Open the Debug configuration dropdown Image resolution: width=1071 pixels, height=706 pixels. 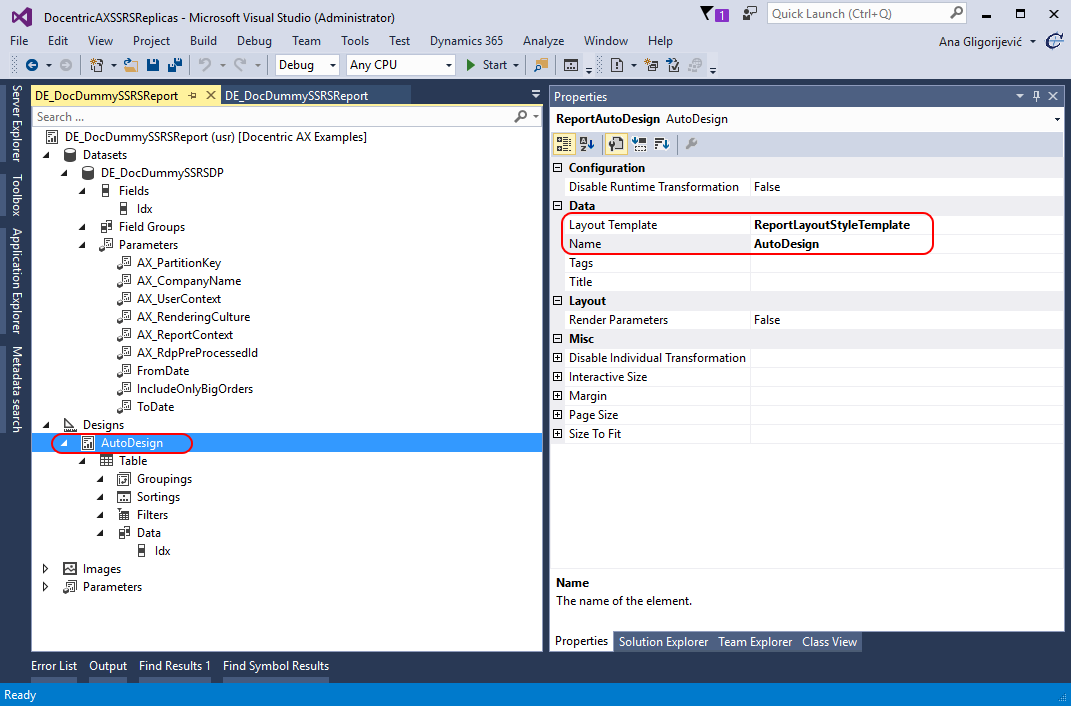333,66
